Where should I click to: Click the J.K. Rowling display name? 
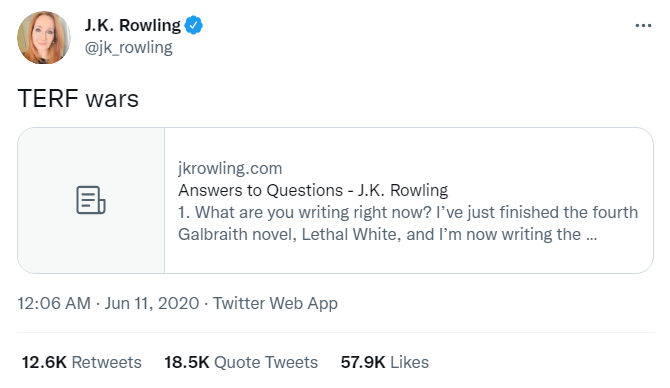tap(133, 25)
